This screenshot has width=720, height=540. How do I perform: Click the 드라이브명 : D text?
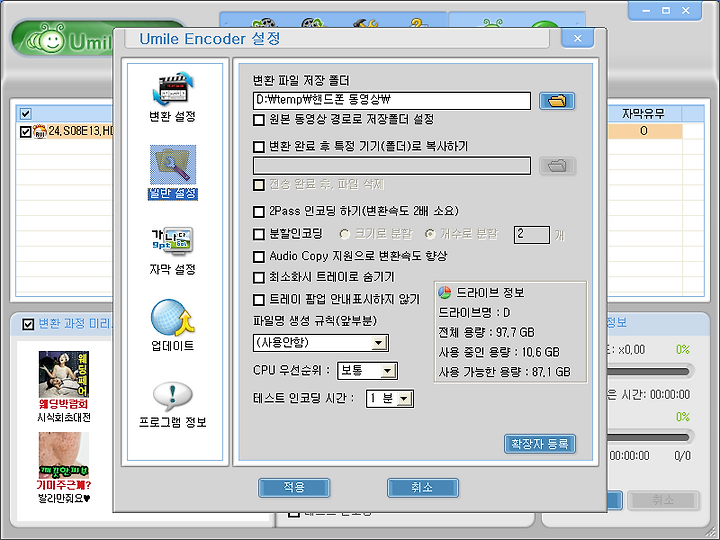coord(475,312)
